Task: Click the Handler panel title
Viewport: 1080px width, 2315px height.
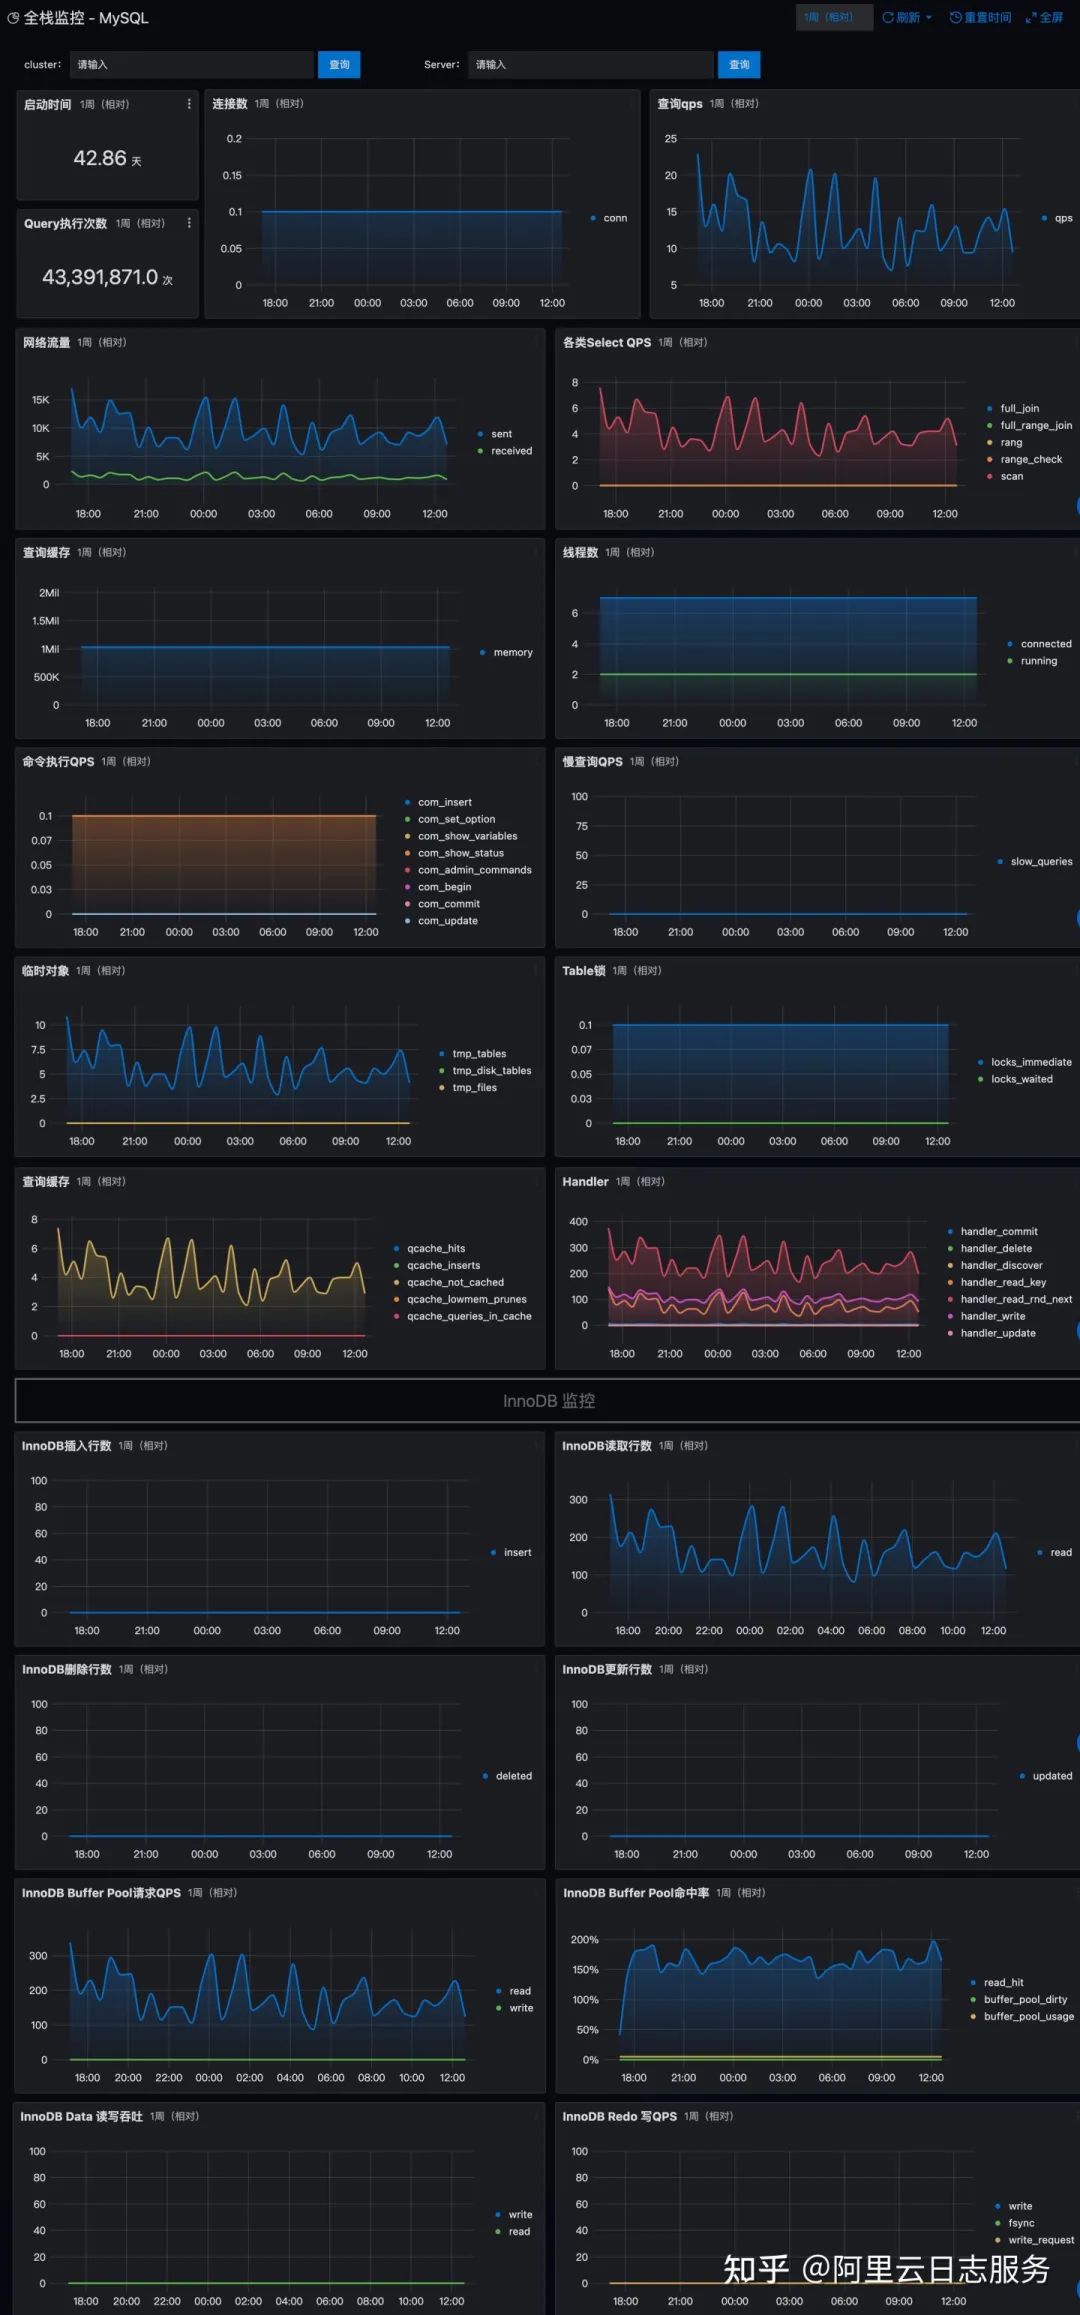Action: (x=585, y=1182)
